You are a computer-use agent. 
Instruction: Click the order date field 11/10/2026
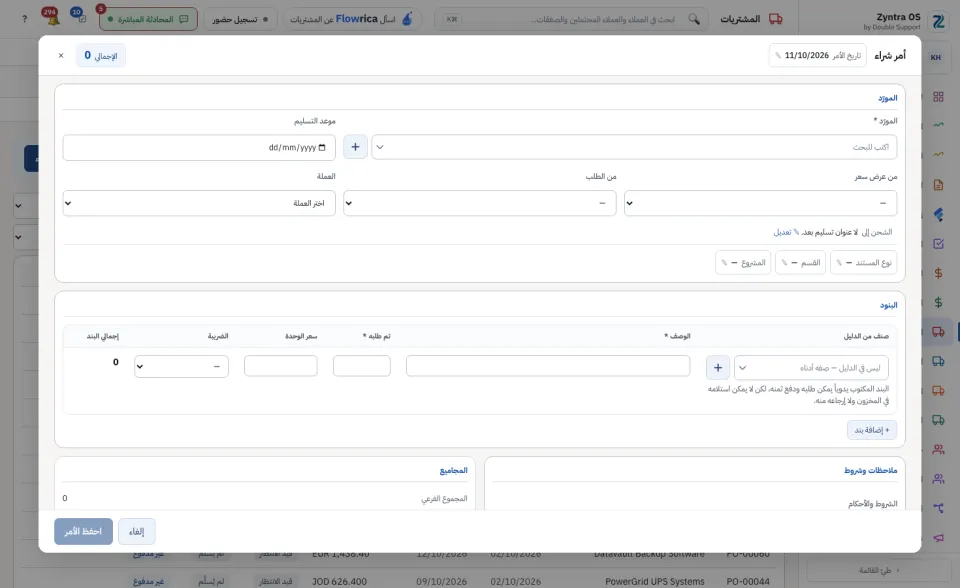tap(817, 56)
